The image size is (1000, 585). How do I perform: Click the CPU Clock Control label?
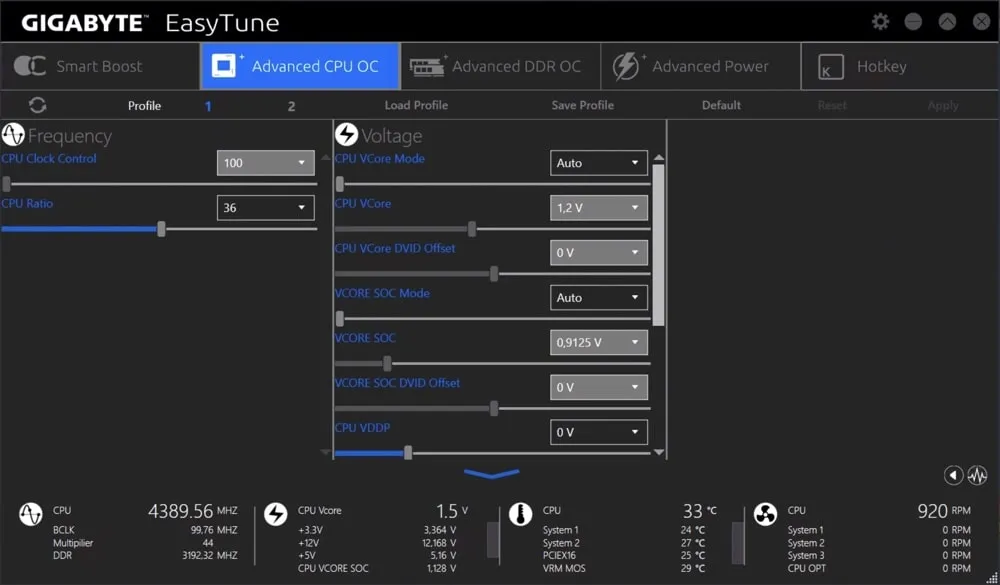[x=49, y=158]
